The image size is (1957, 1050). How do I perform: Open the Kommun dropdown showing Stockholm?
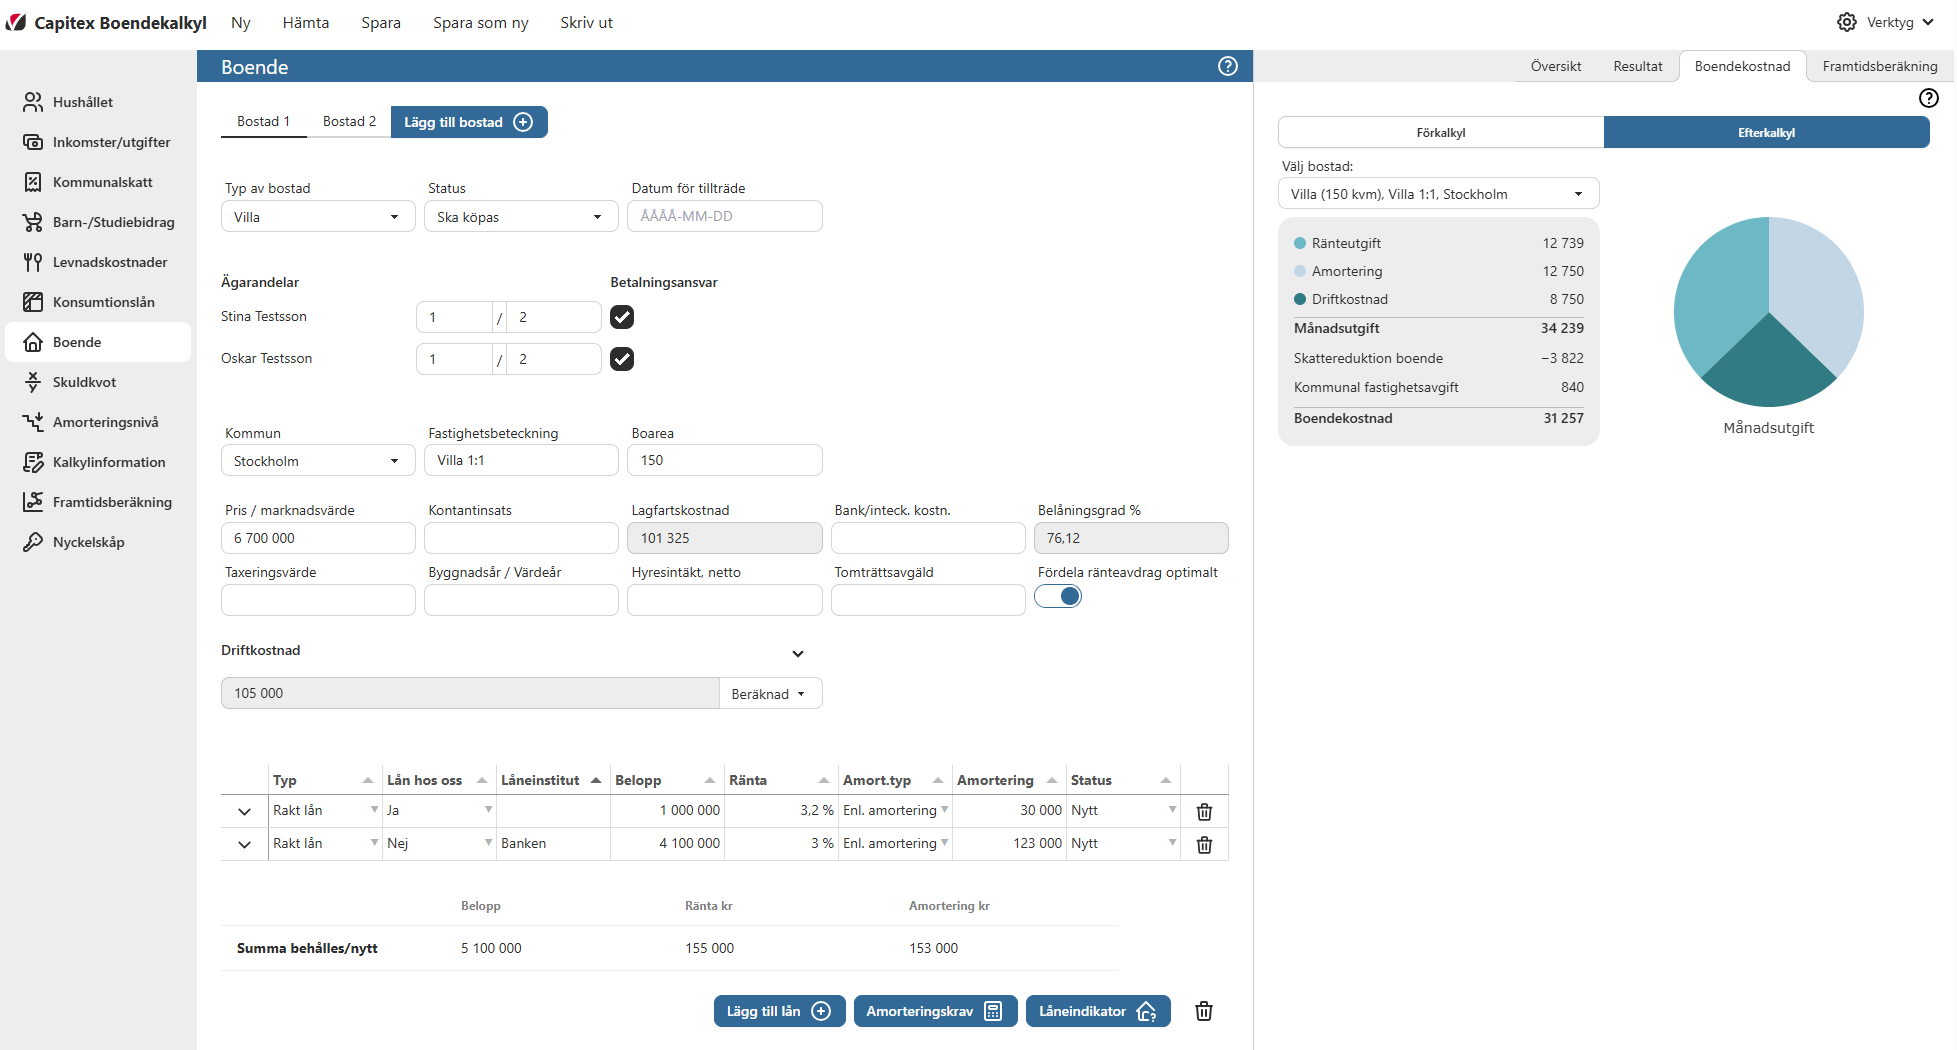click(317, 461)
